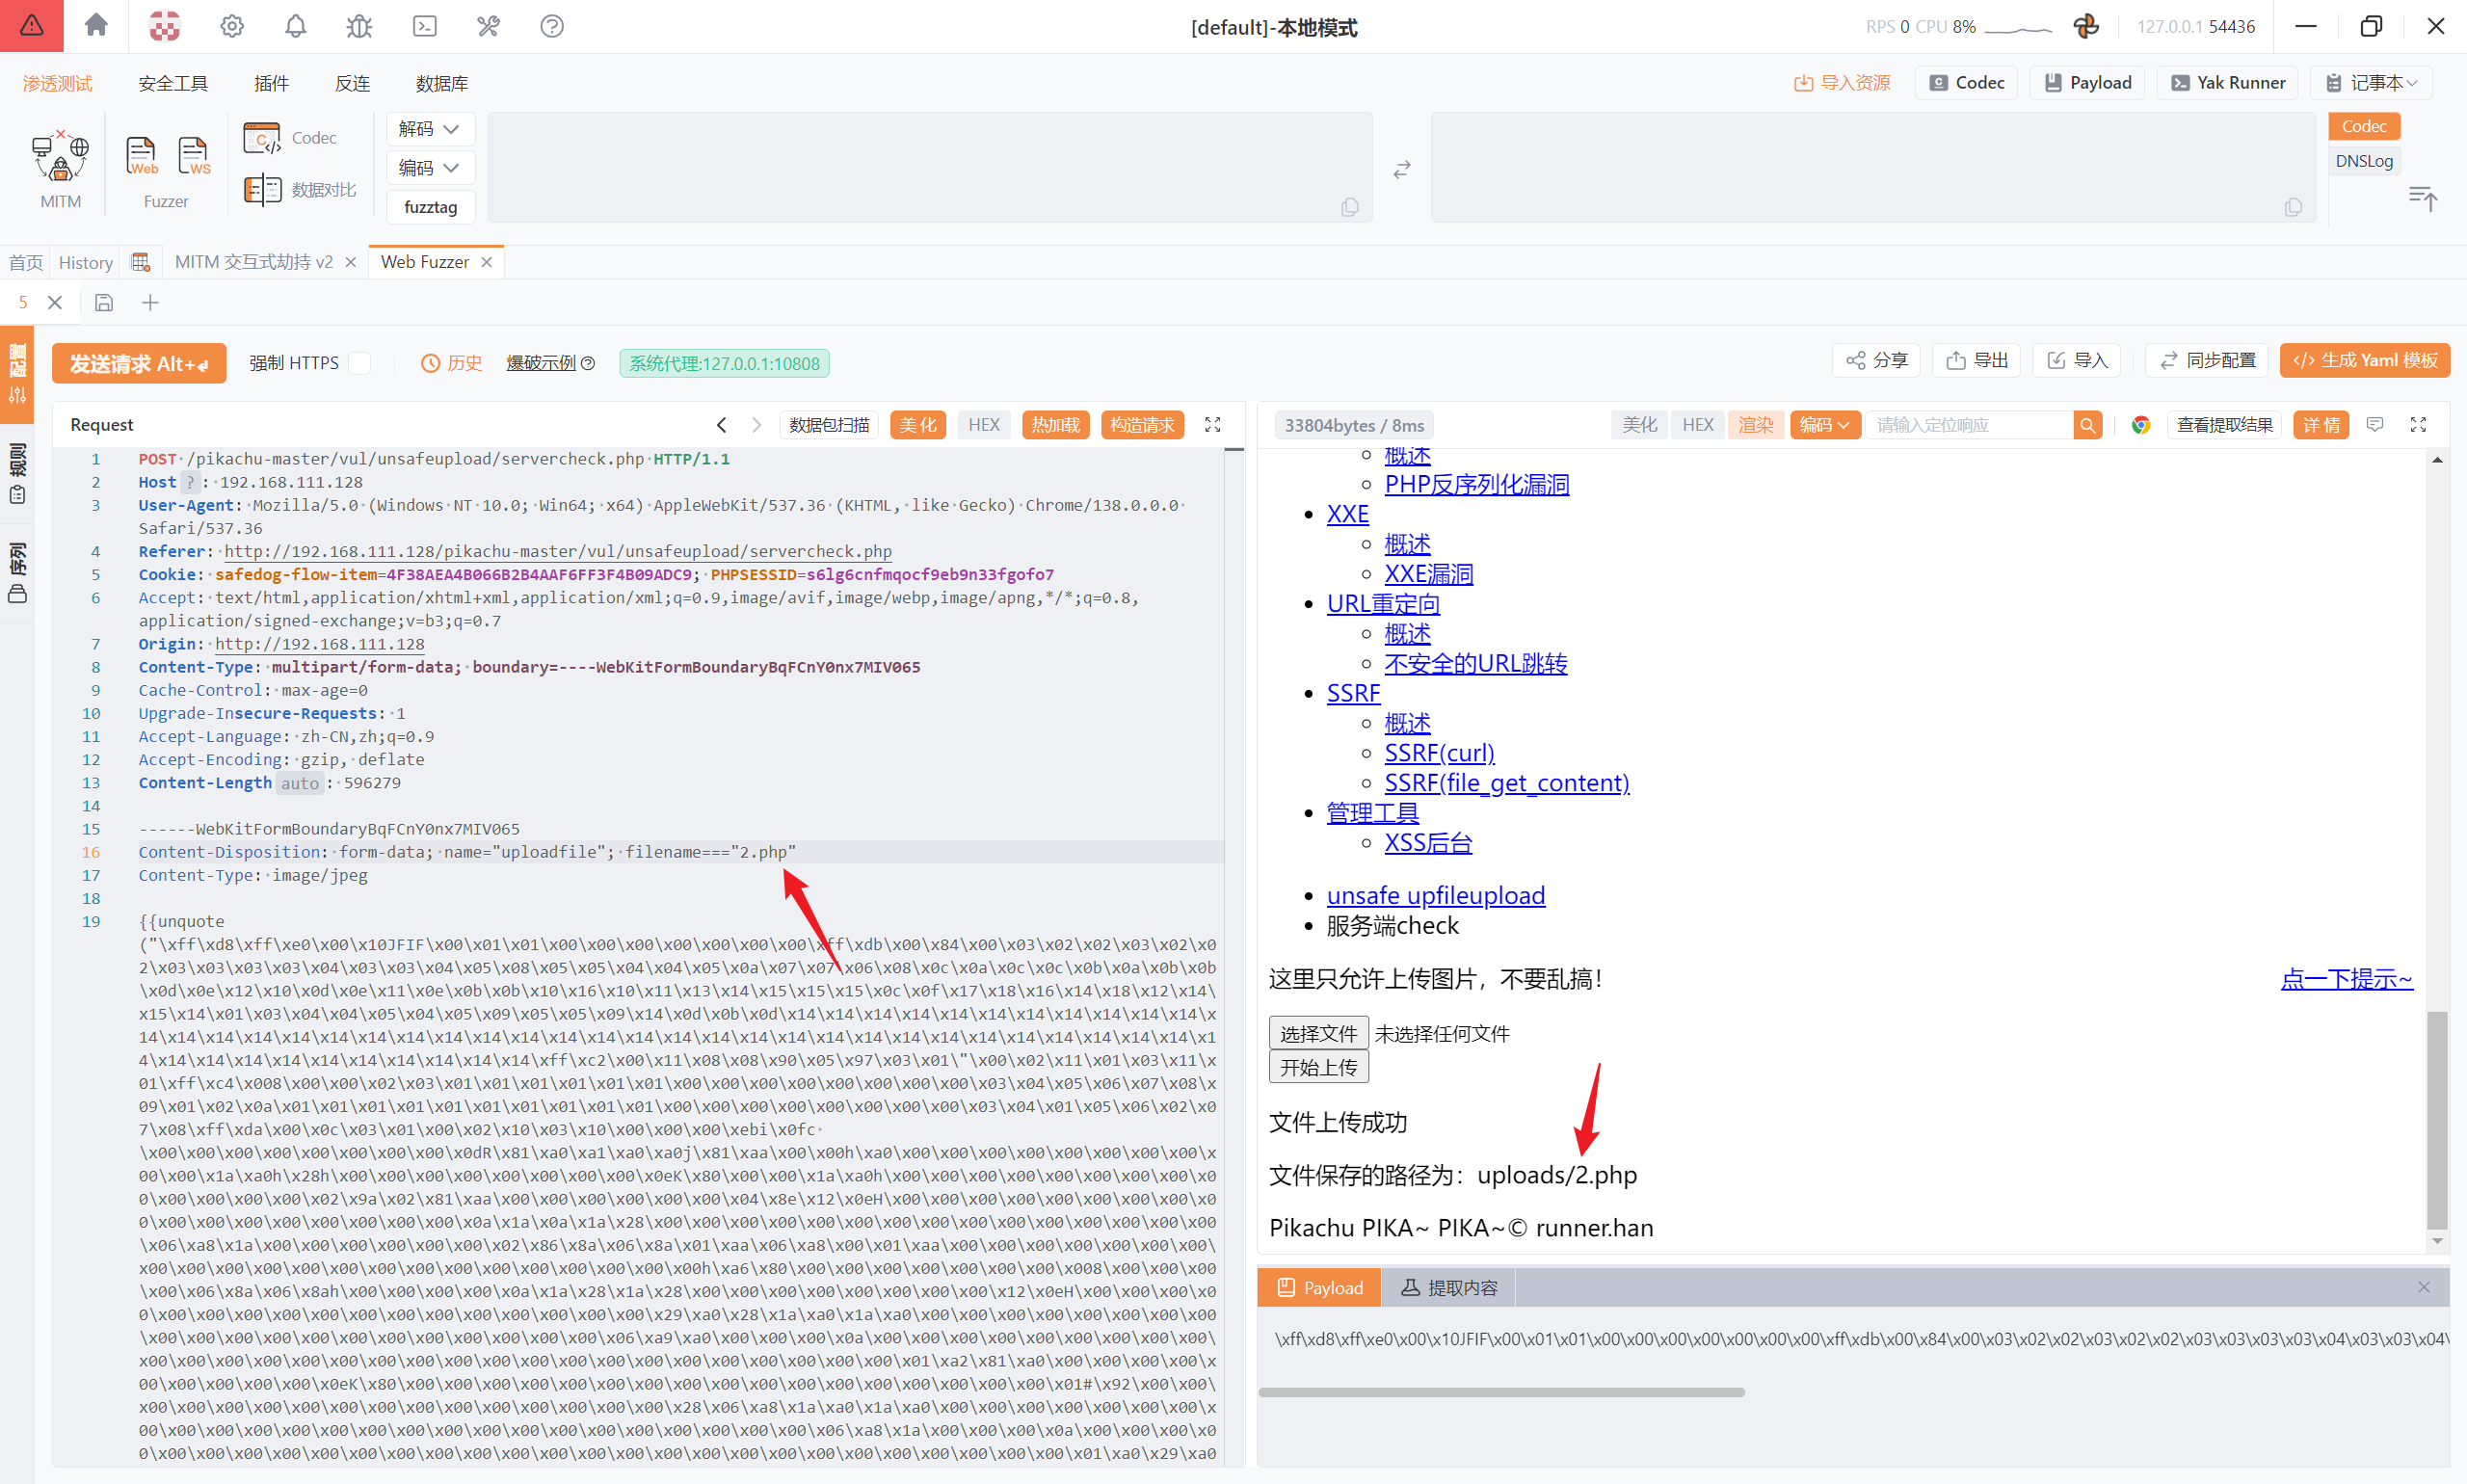Toggle 渲染 render mode in the response
This screenshot has width=2467, height=1484.
coord(1755,425)
